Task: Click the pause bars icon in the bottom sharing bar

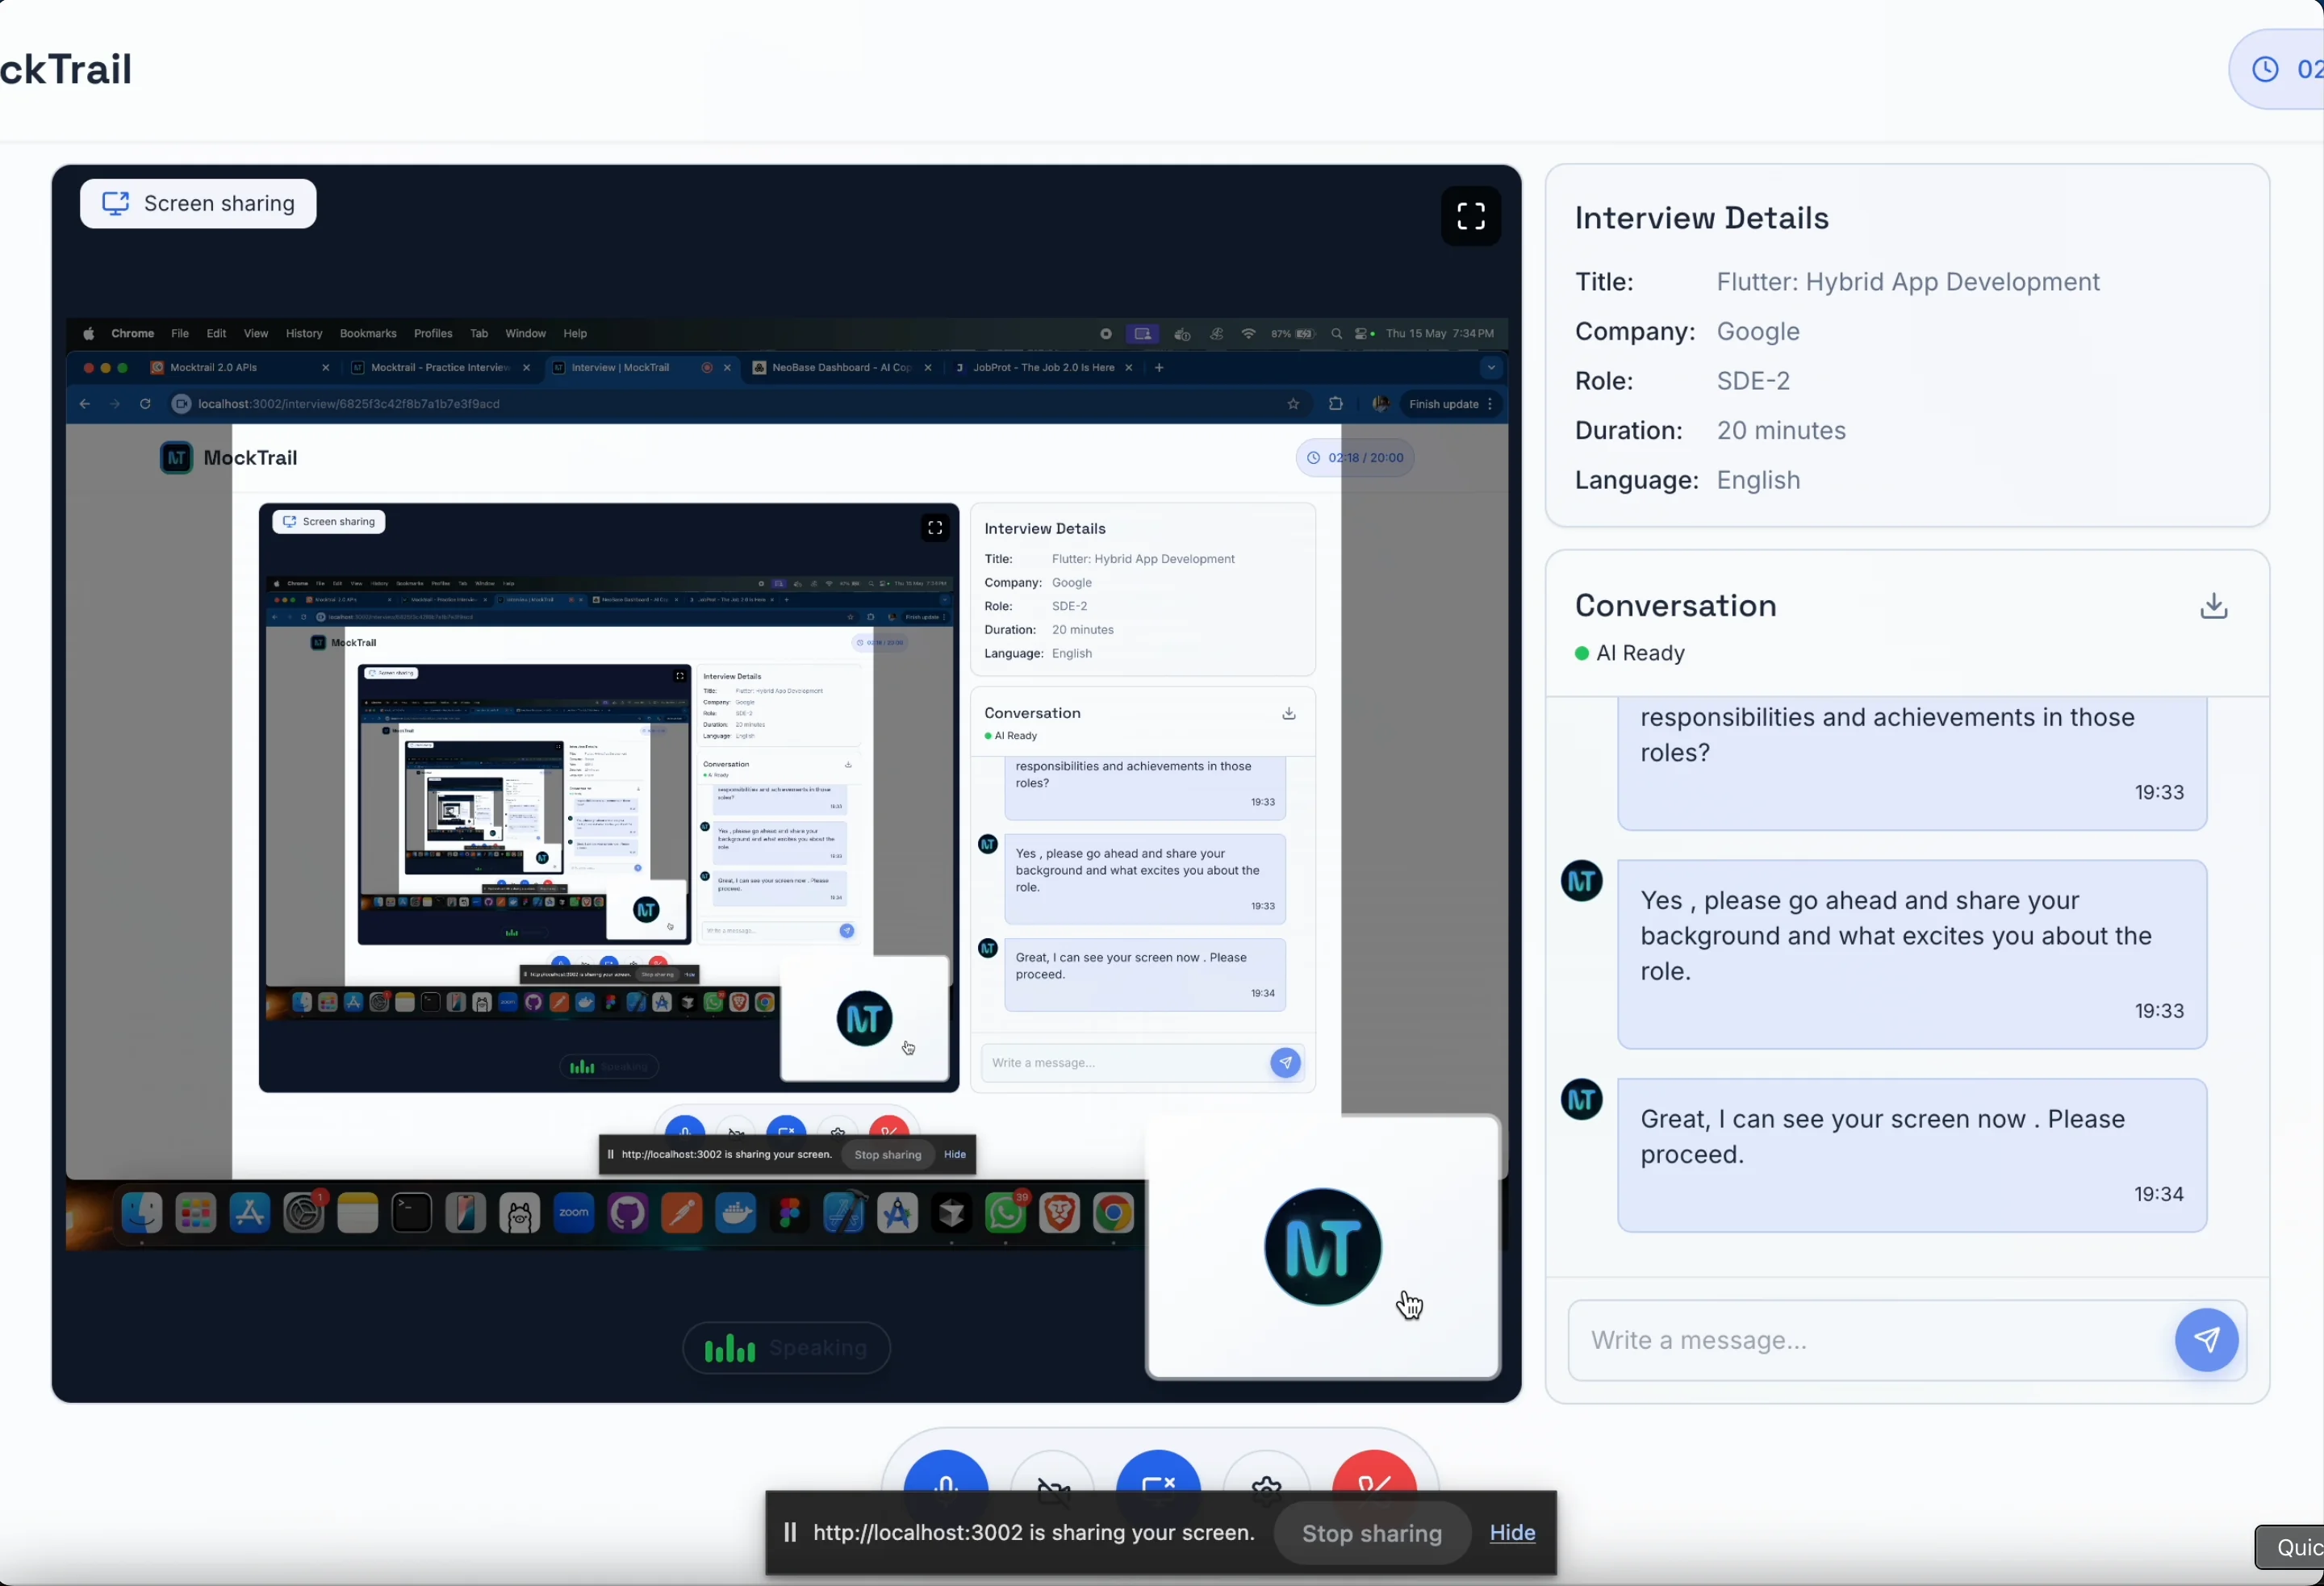Action: (789, 1532)
